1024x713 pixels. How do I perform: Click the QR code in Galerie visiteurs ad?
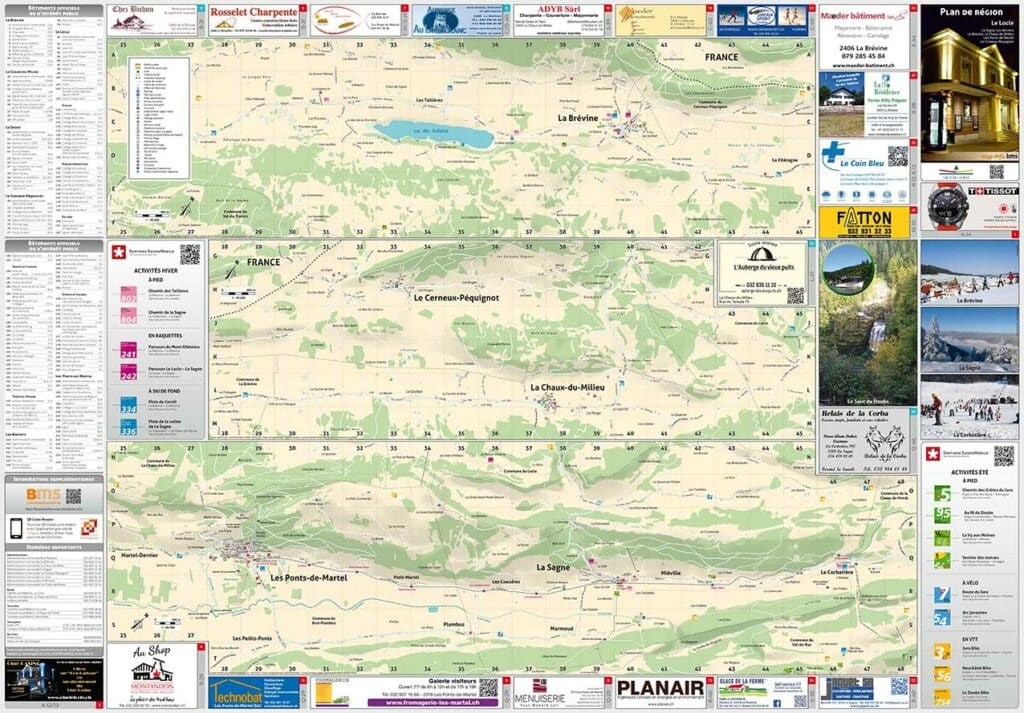coord(488,688)
